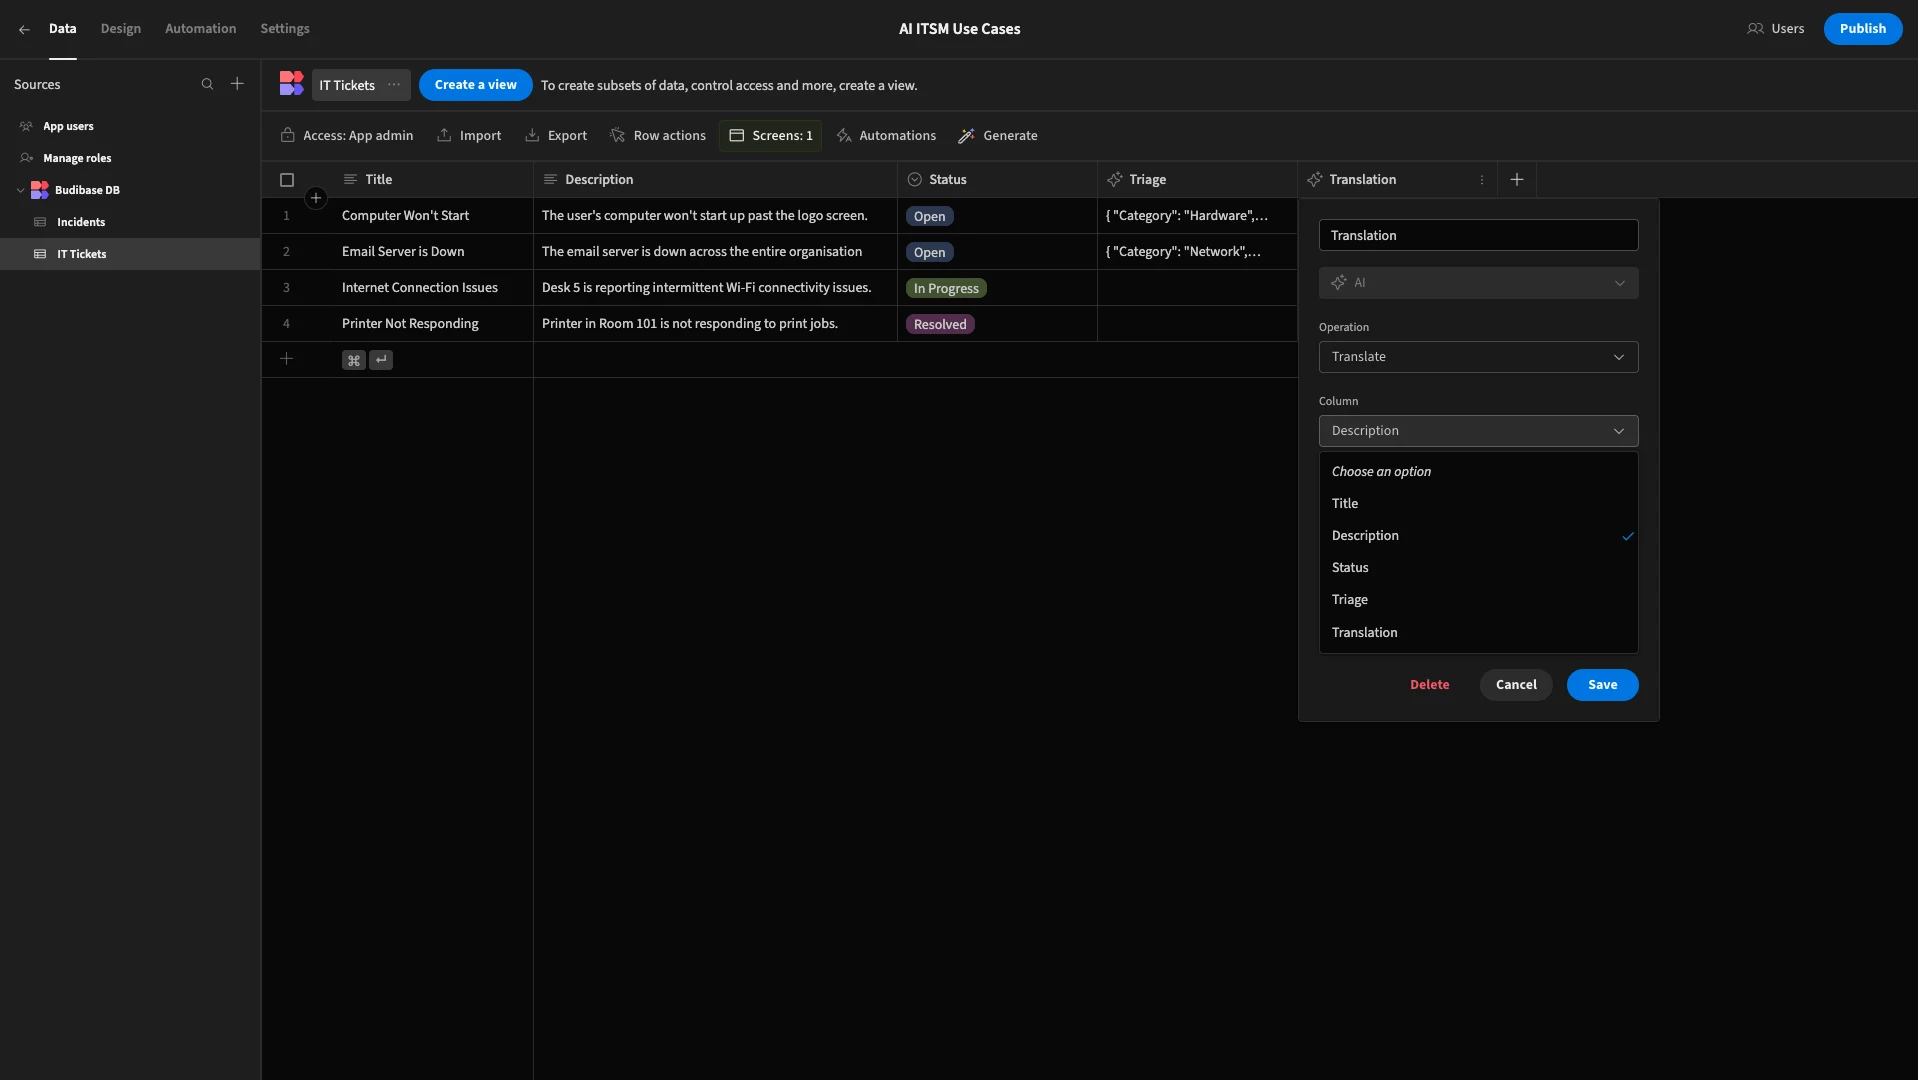Image resolution: width=1918 pixels, height=1080 pixels.
Task: Click the Budibase logo beside IT Tickets
Action: coord(291,84)
